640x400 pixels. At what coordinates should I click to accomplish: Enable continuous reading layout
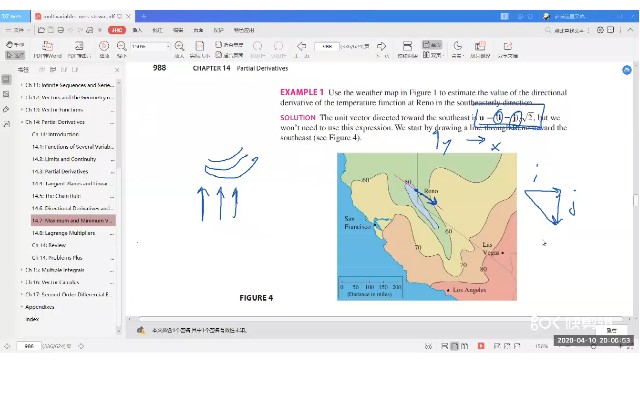[x=407, y=50]
